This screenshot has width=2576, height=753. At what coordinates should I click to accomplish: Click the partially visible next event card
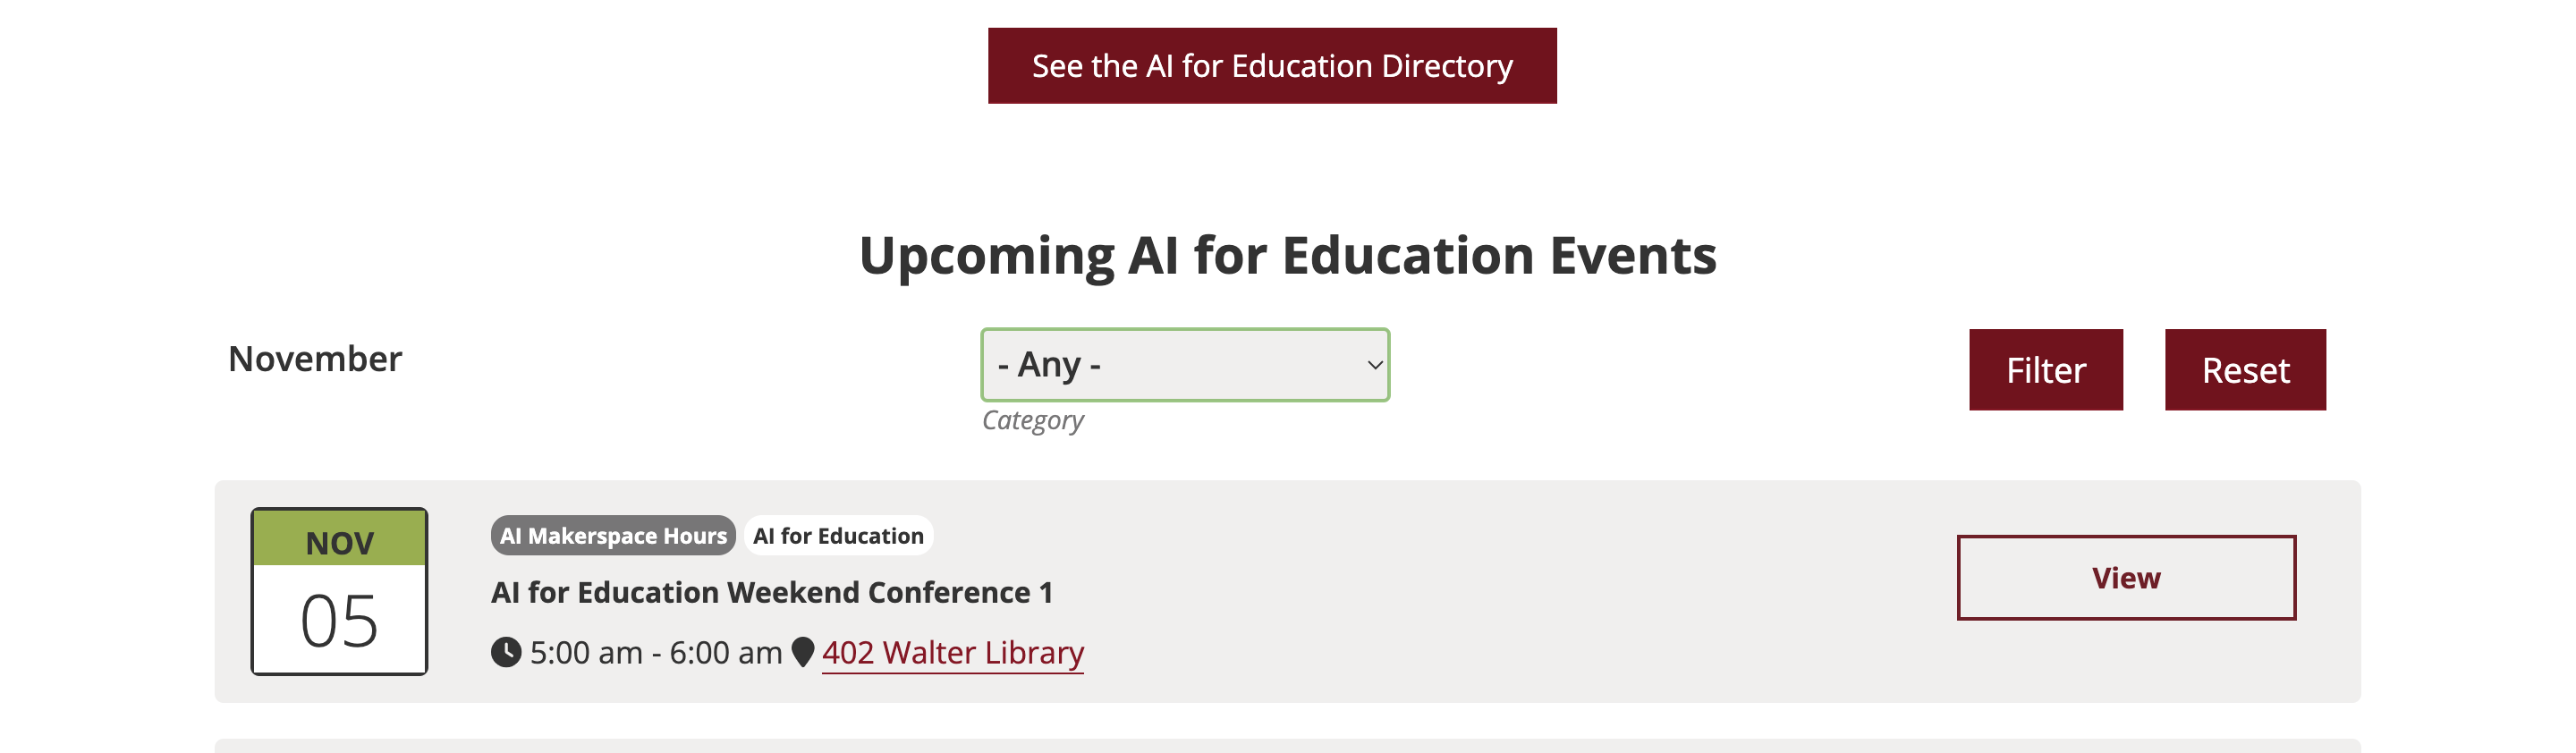(x=1287, y=746)
